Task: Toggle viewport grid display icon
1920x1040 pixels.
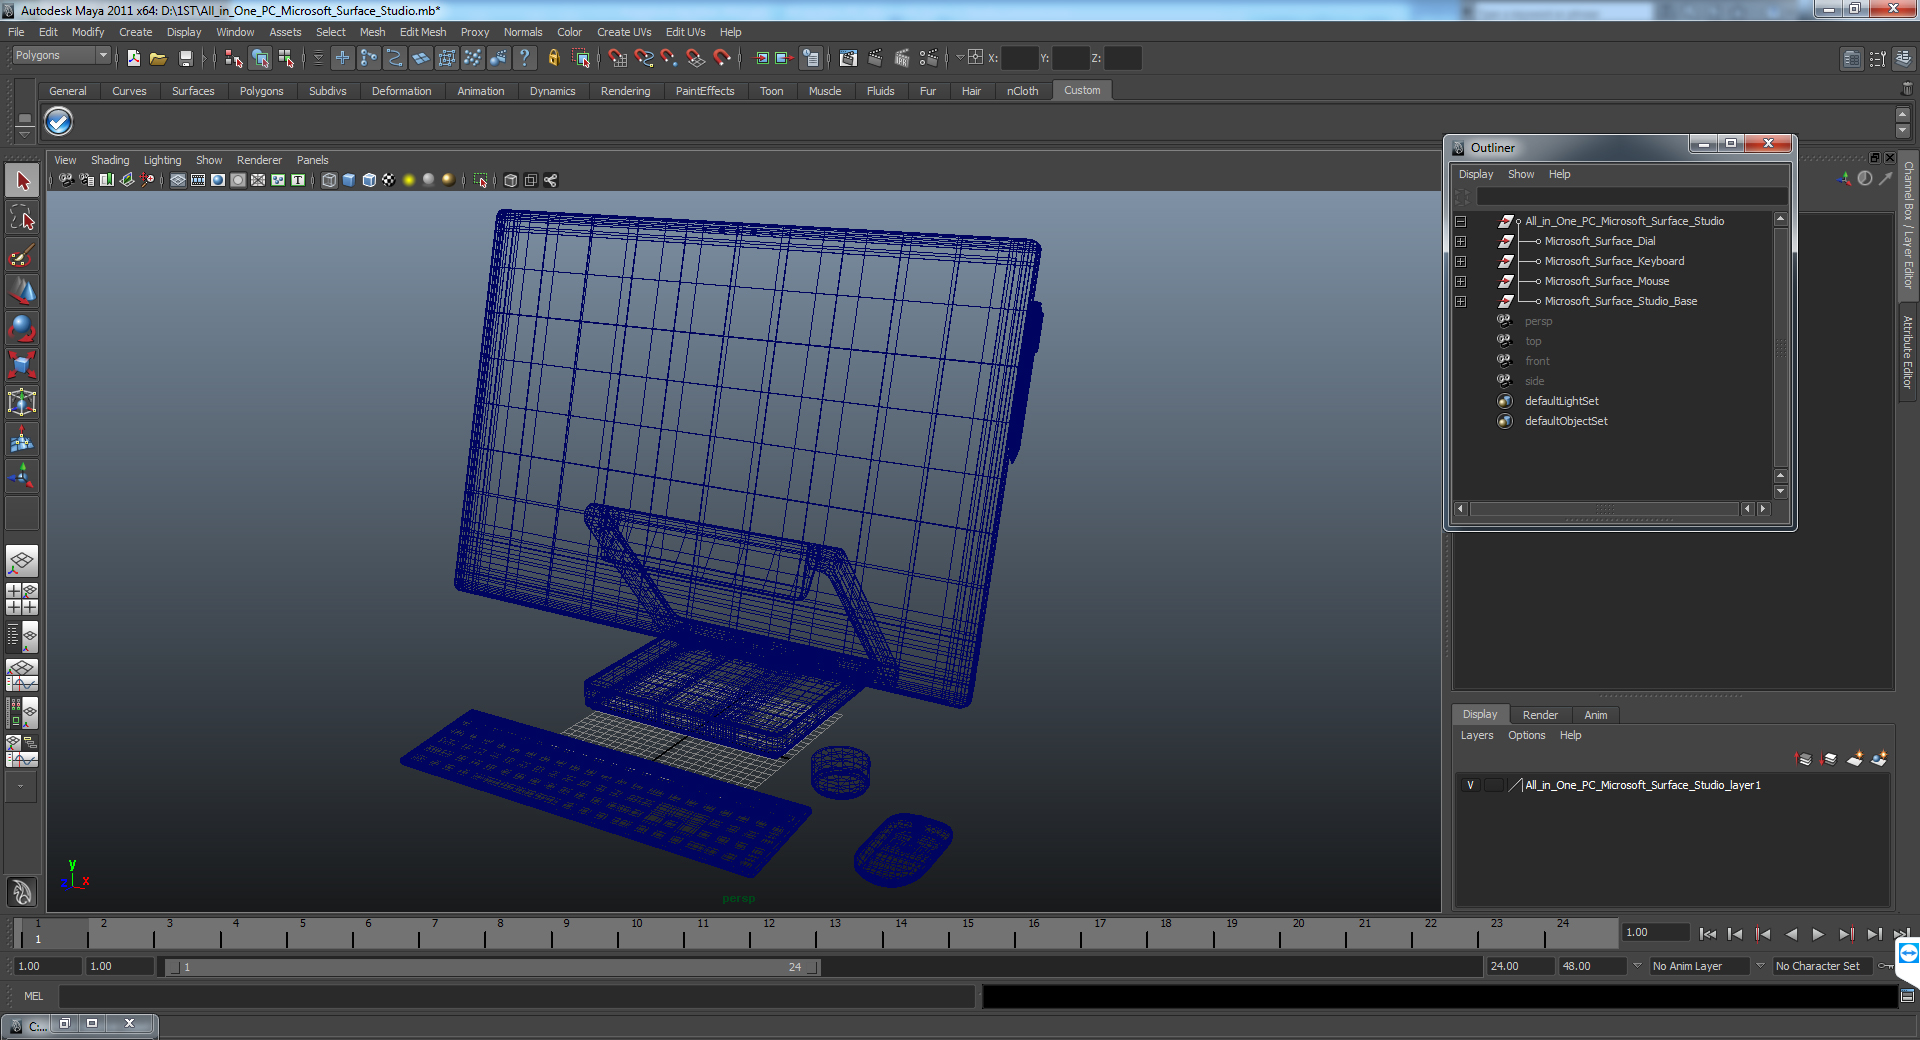Action: coord(178,180)
